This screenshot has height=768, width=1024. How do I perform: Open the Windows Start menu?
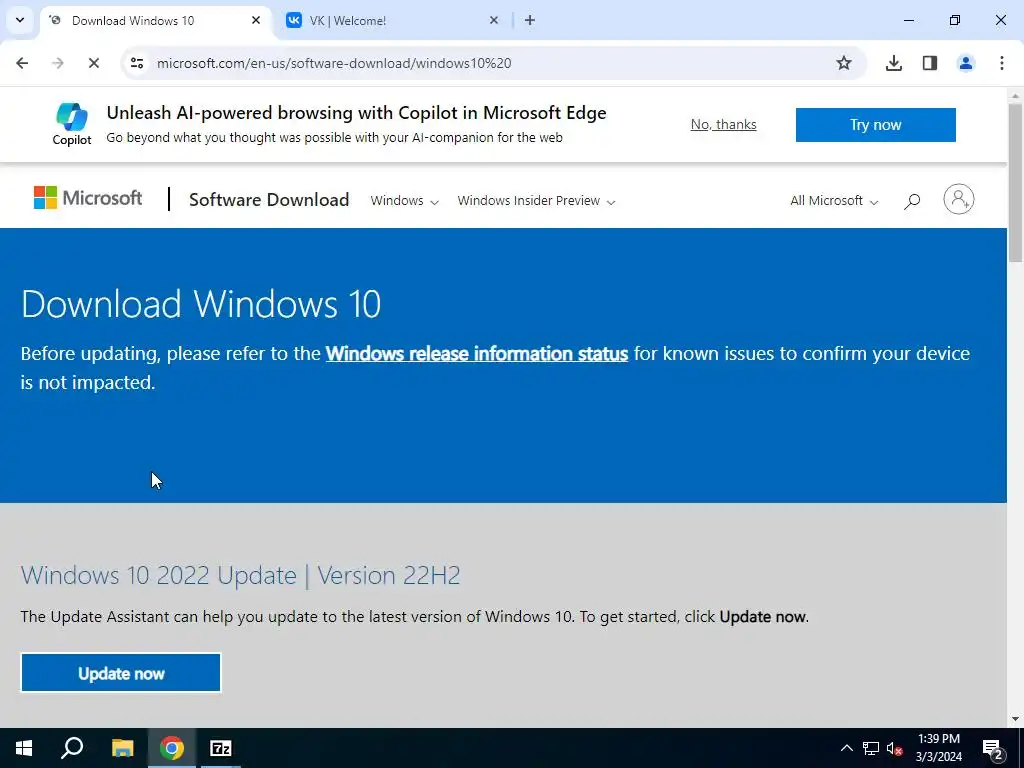[x=24, y=748]
